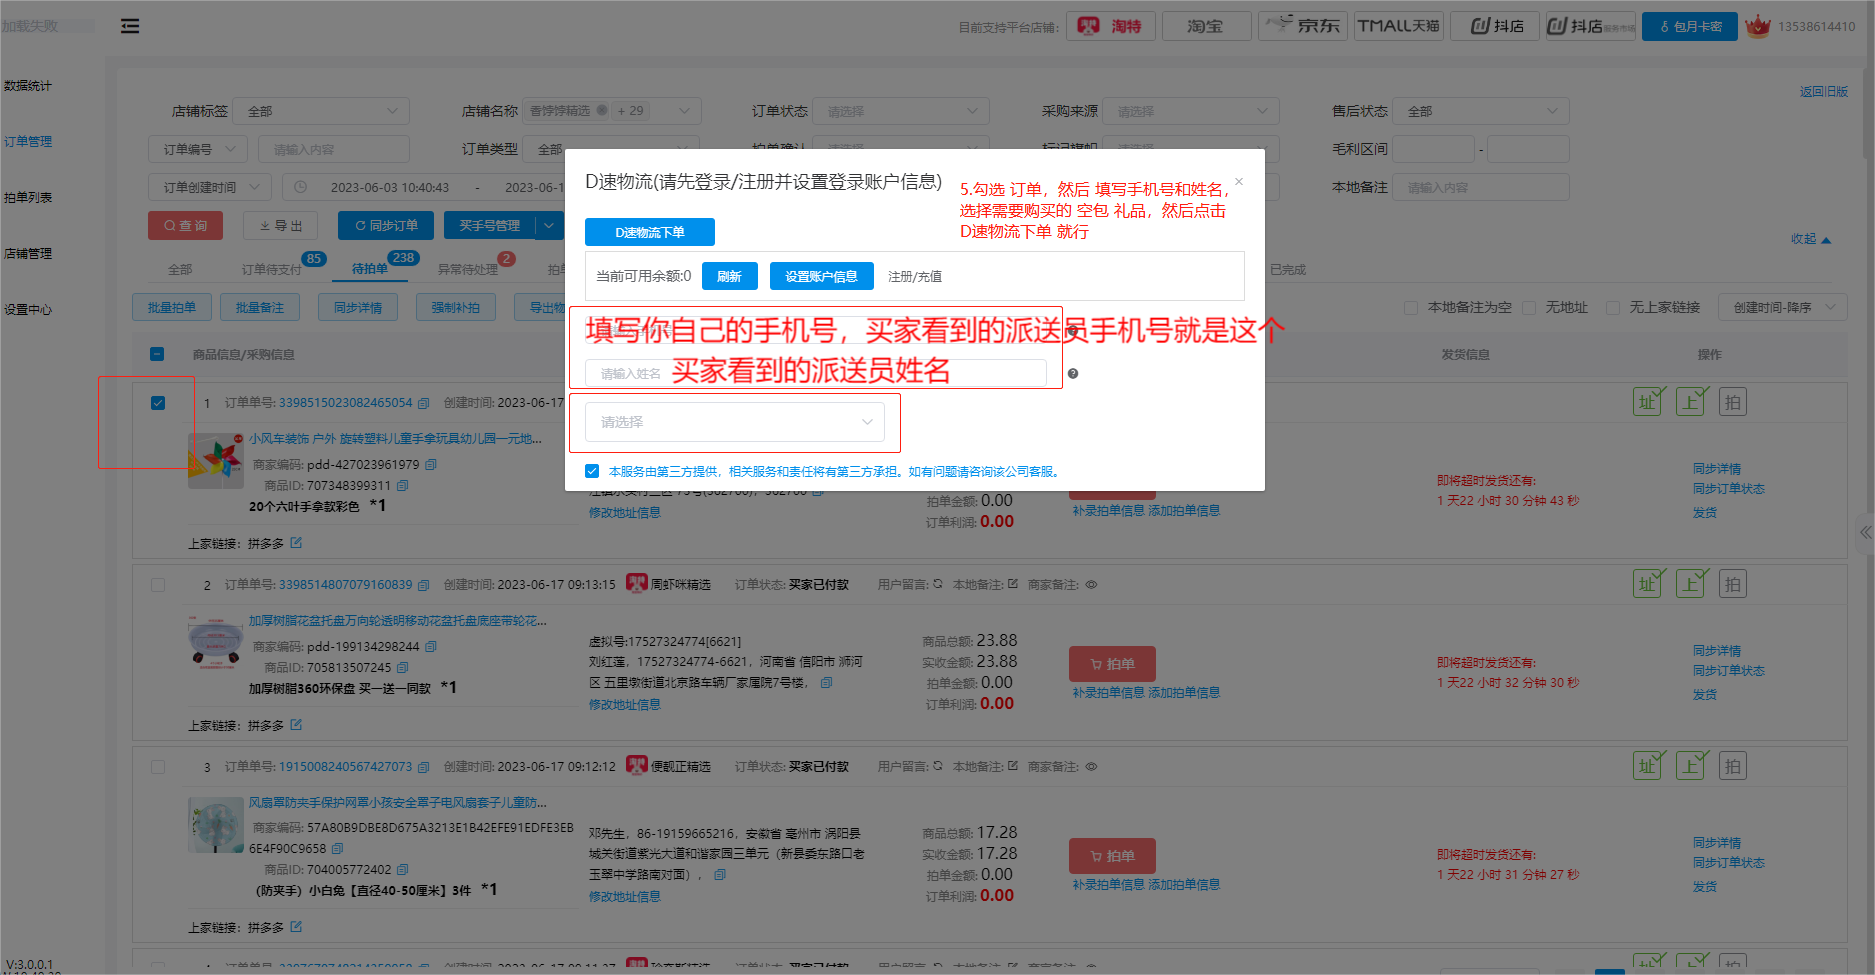Click 拍单 button on order 2
Image resolution: width=1875 pixels, height=975 pixels.
pyautogui.click(x=1112, y=664)
